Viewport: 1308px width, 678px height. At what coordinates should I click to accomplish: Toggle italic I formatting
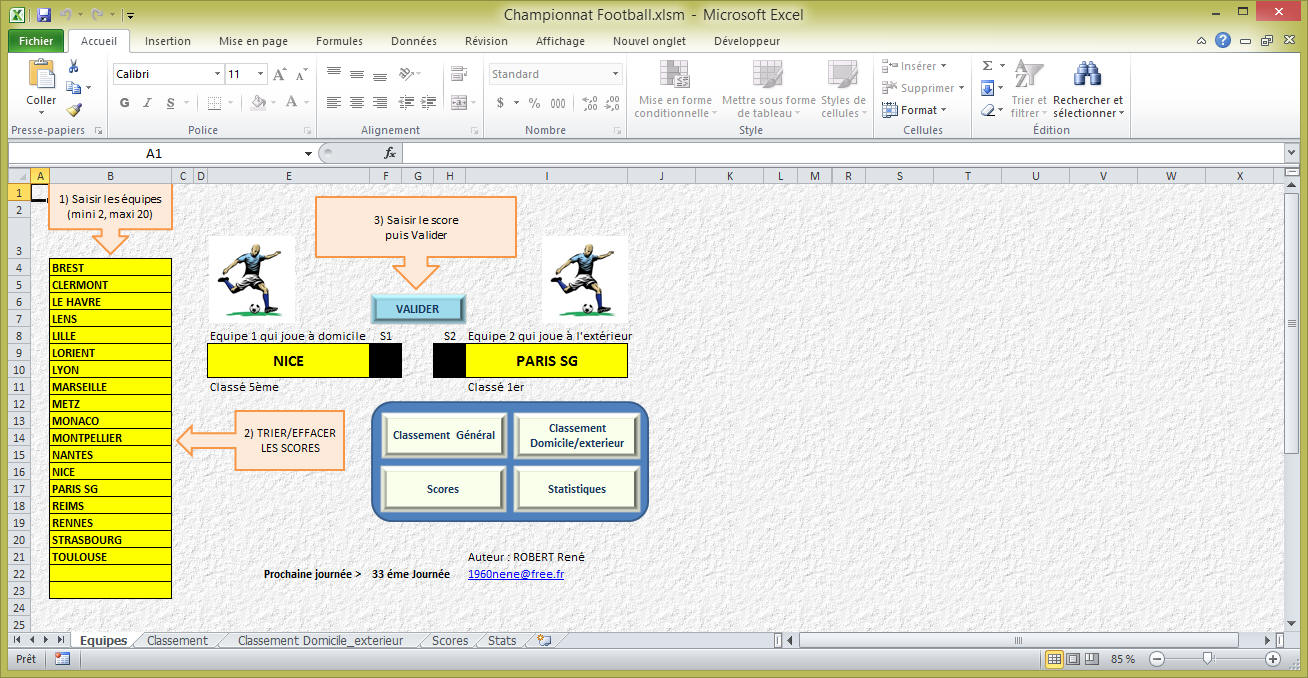147,103
